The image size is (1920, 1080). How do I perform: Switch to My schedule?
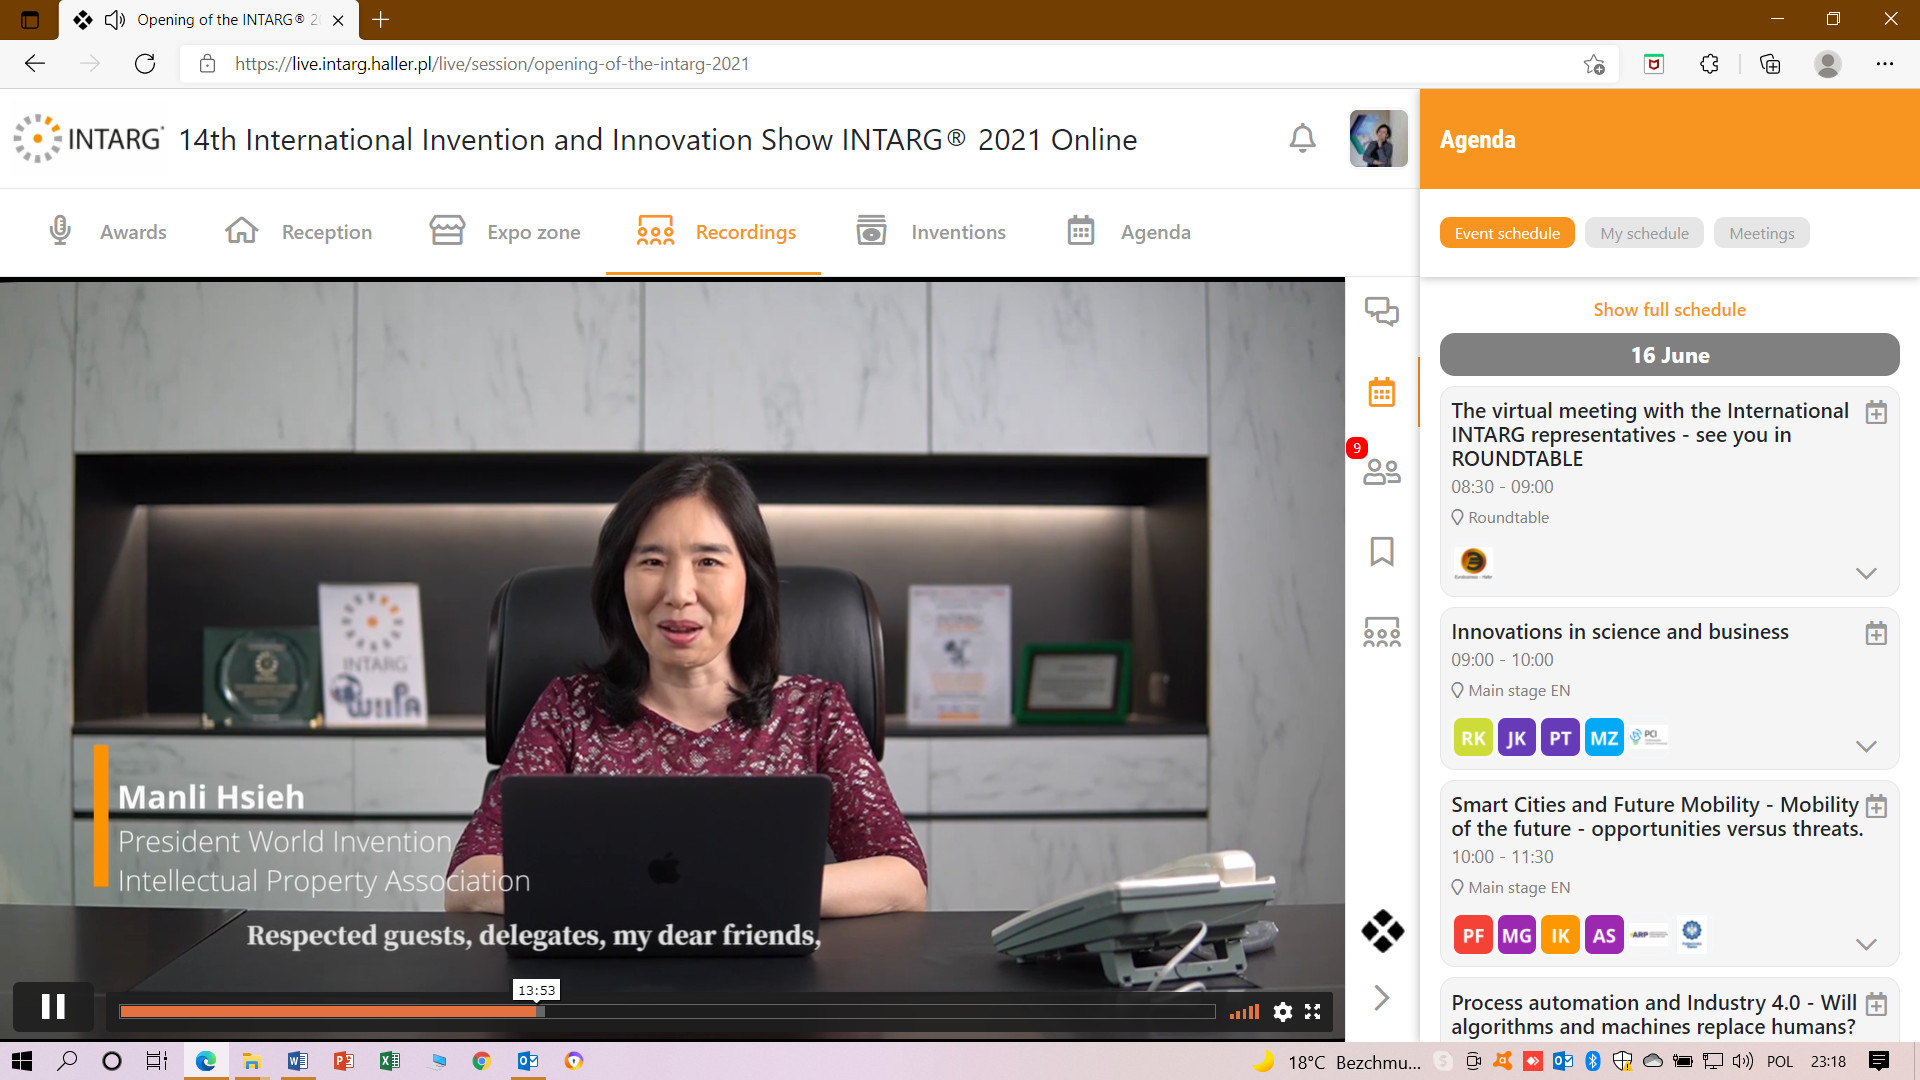point(1644,233)
